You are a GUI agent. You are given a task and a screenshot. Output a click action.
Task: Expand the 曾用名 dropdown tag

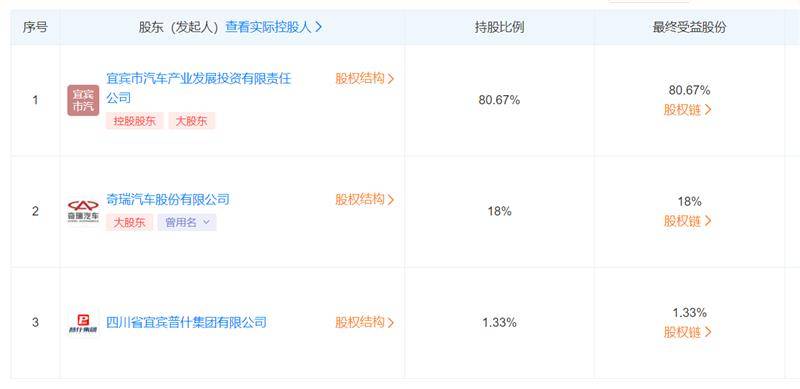(187, 222)
